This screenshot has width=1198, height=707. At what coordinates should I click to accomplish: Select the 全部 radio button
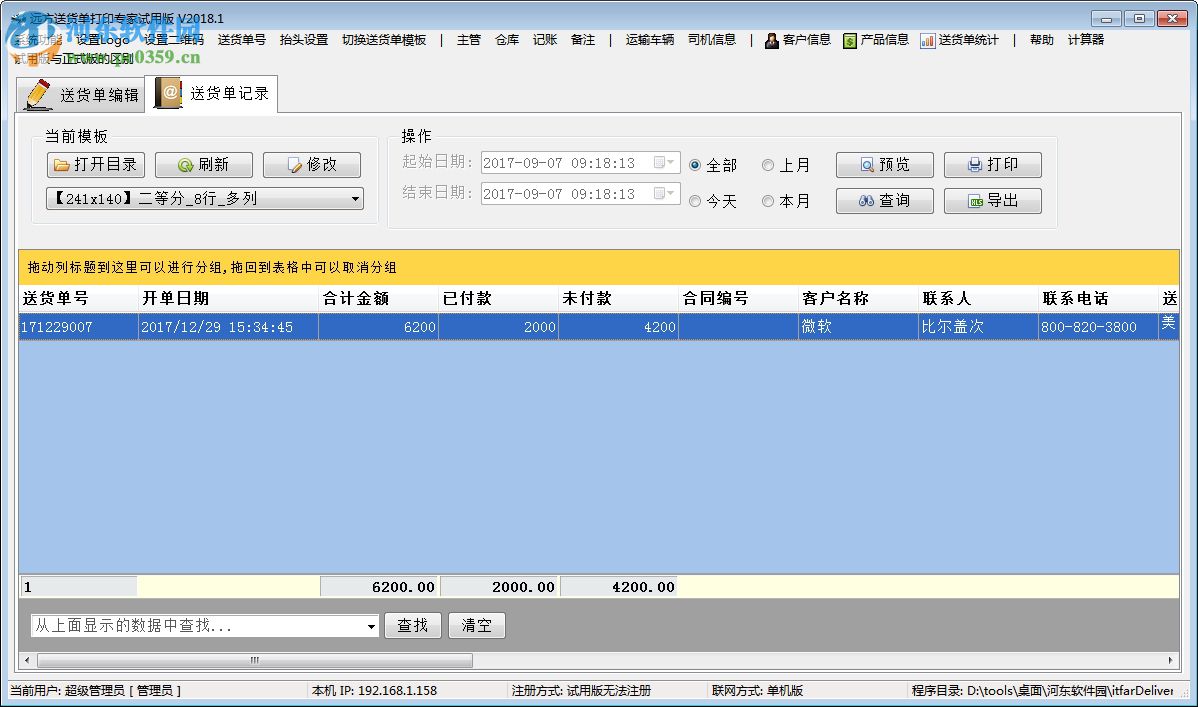[x=696, y=164]
